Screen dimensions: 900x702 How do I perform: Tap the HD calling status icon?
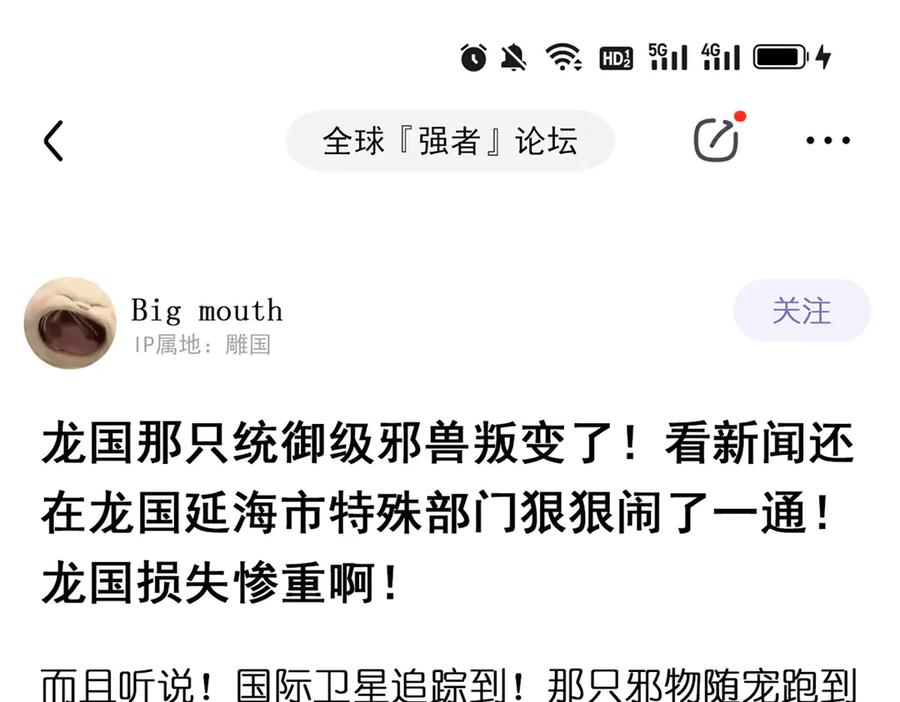[616, 58]
